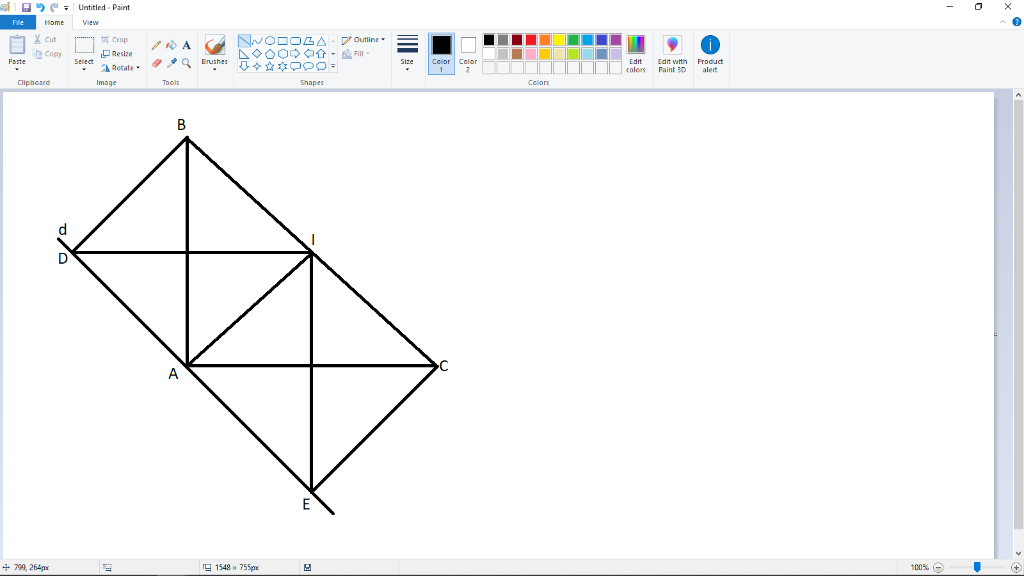Select the Rounded rectangle shape
The height and width of the screenshot is (576, 1024).
(x=295, y=40)
